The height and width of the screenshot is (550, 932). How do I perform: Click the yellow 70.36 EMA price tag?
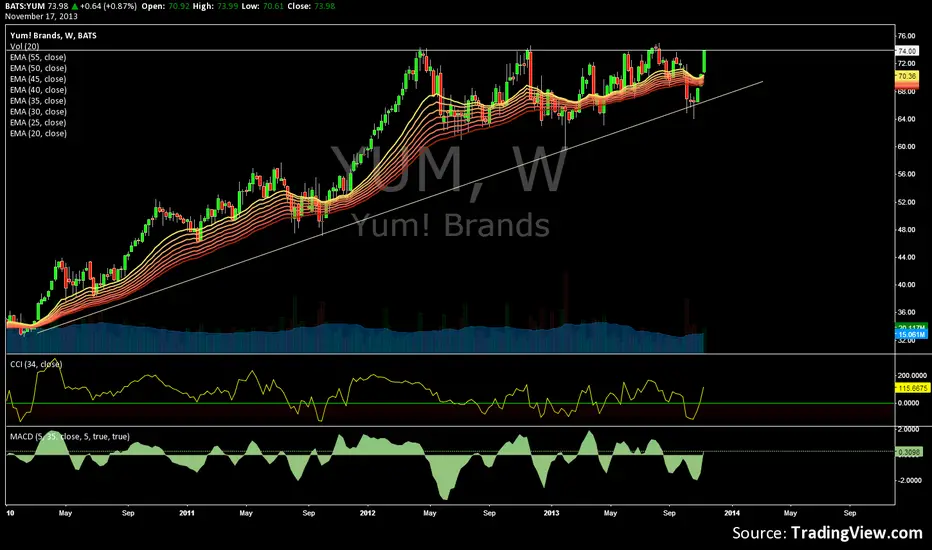click(906, 76)
